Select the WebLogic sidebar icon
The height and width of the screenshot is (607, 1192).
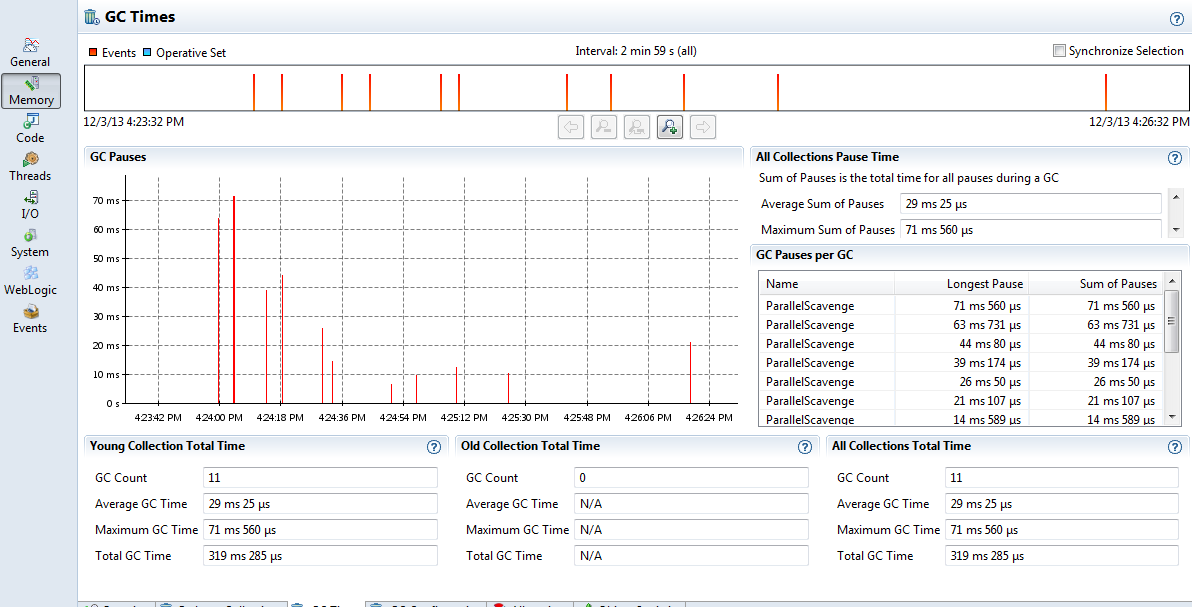tap(30, 283)
